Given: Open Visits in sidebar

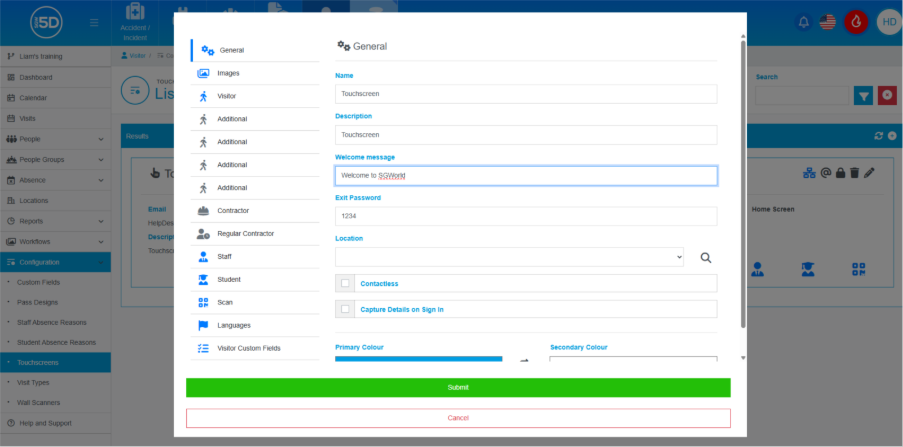Looking at the screenshot, I should (55, 119).
